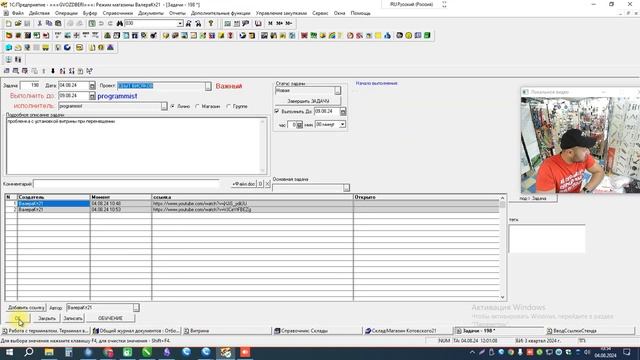This screenshot has width=640, height=360.
Task: Select the Группе radio button
Action: pos(229,106)
